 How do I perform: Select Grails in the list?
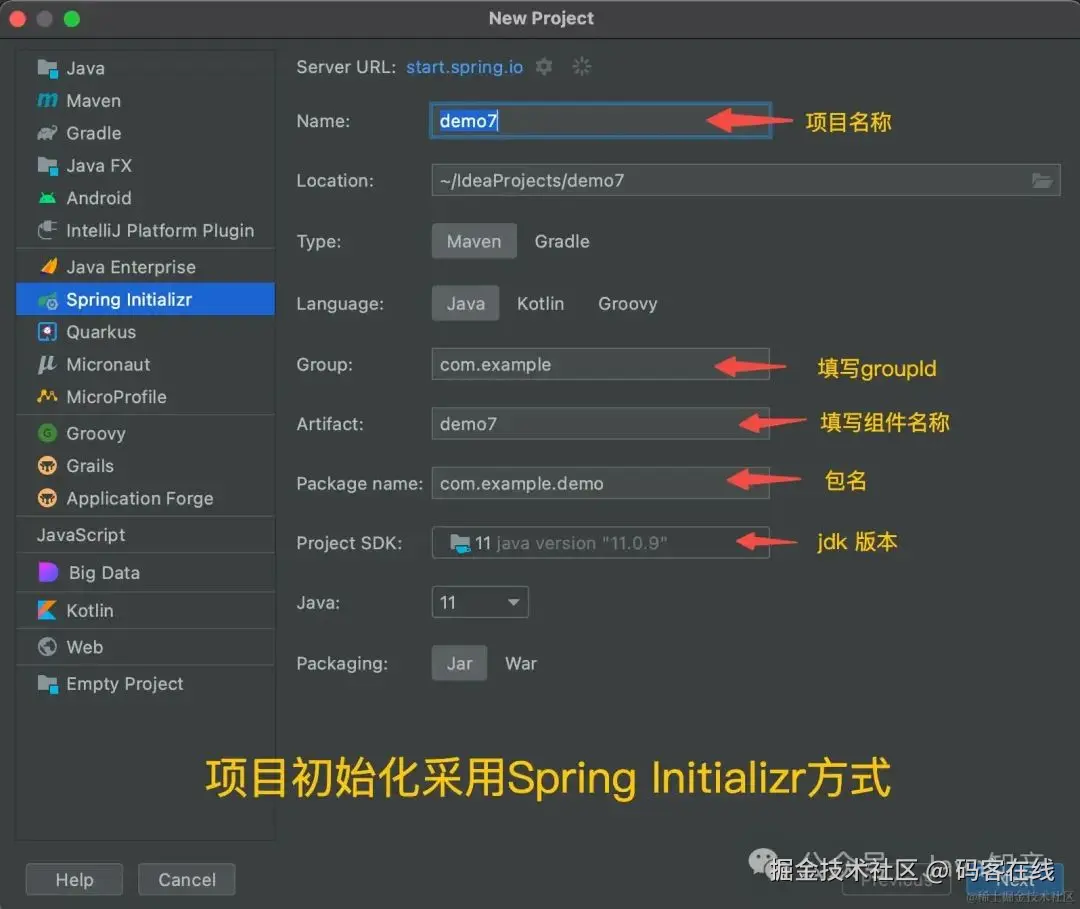pos(145,466)
